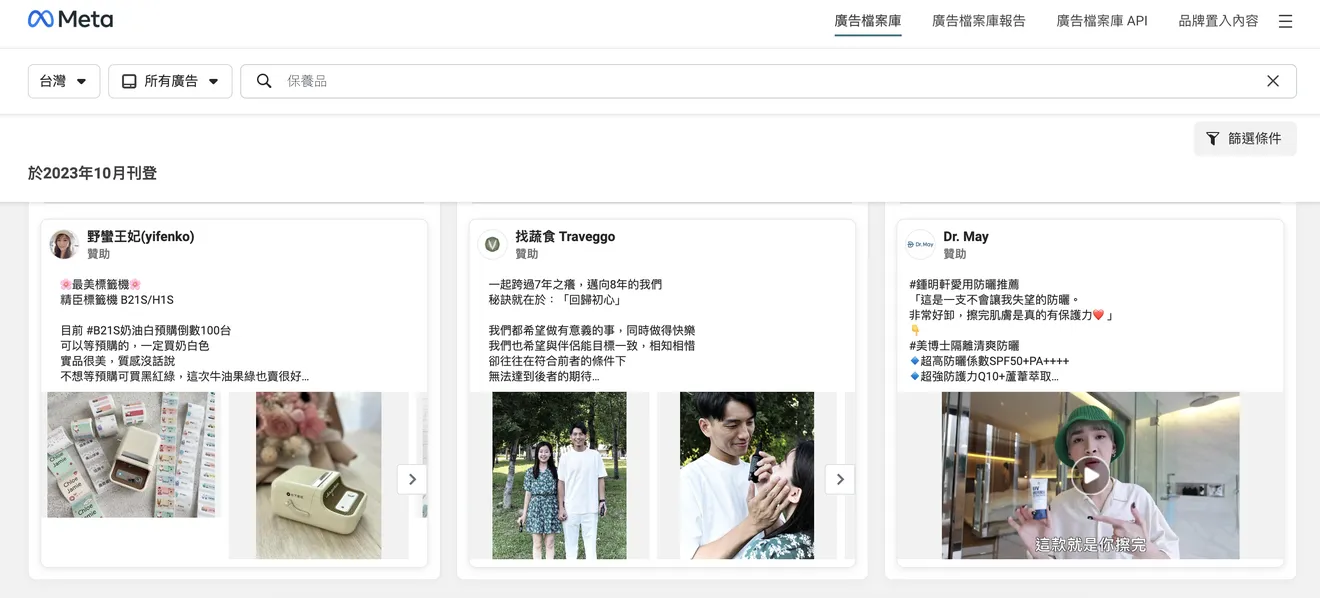Click the text 超高防曬係數SPF50+PA++++
Image resolution: width=1320 pixels, height=598 pixels.
coord(996,361)
